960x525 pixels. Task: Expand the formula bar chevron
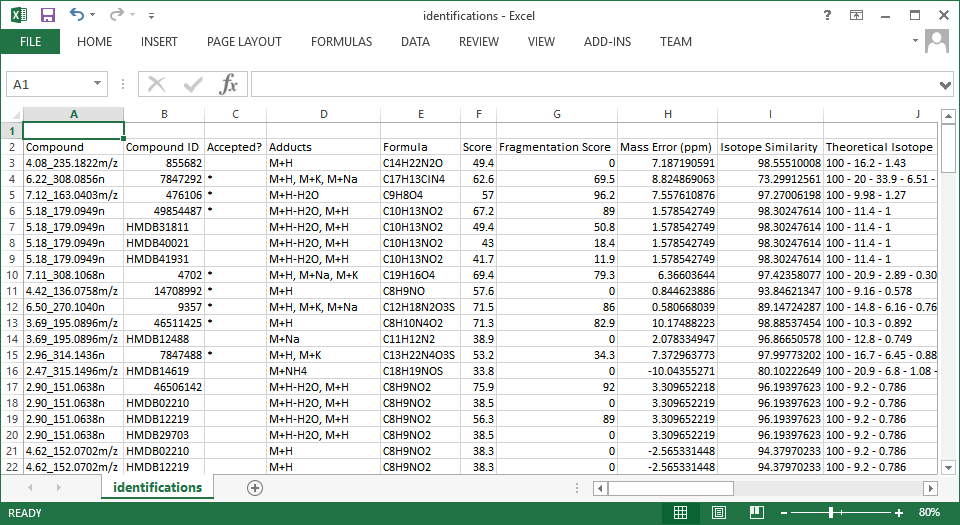pyautogui.click(x=945, y=85)
